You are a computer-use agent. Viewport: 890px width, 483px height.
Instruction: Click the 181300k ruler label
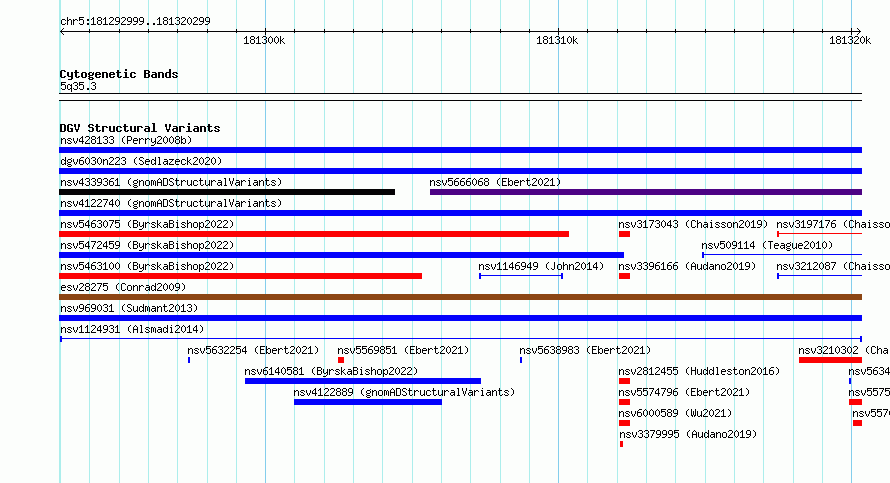point(264,40)
